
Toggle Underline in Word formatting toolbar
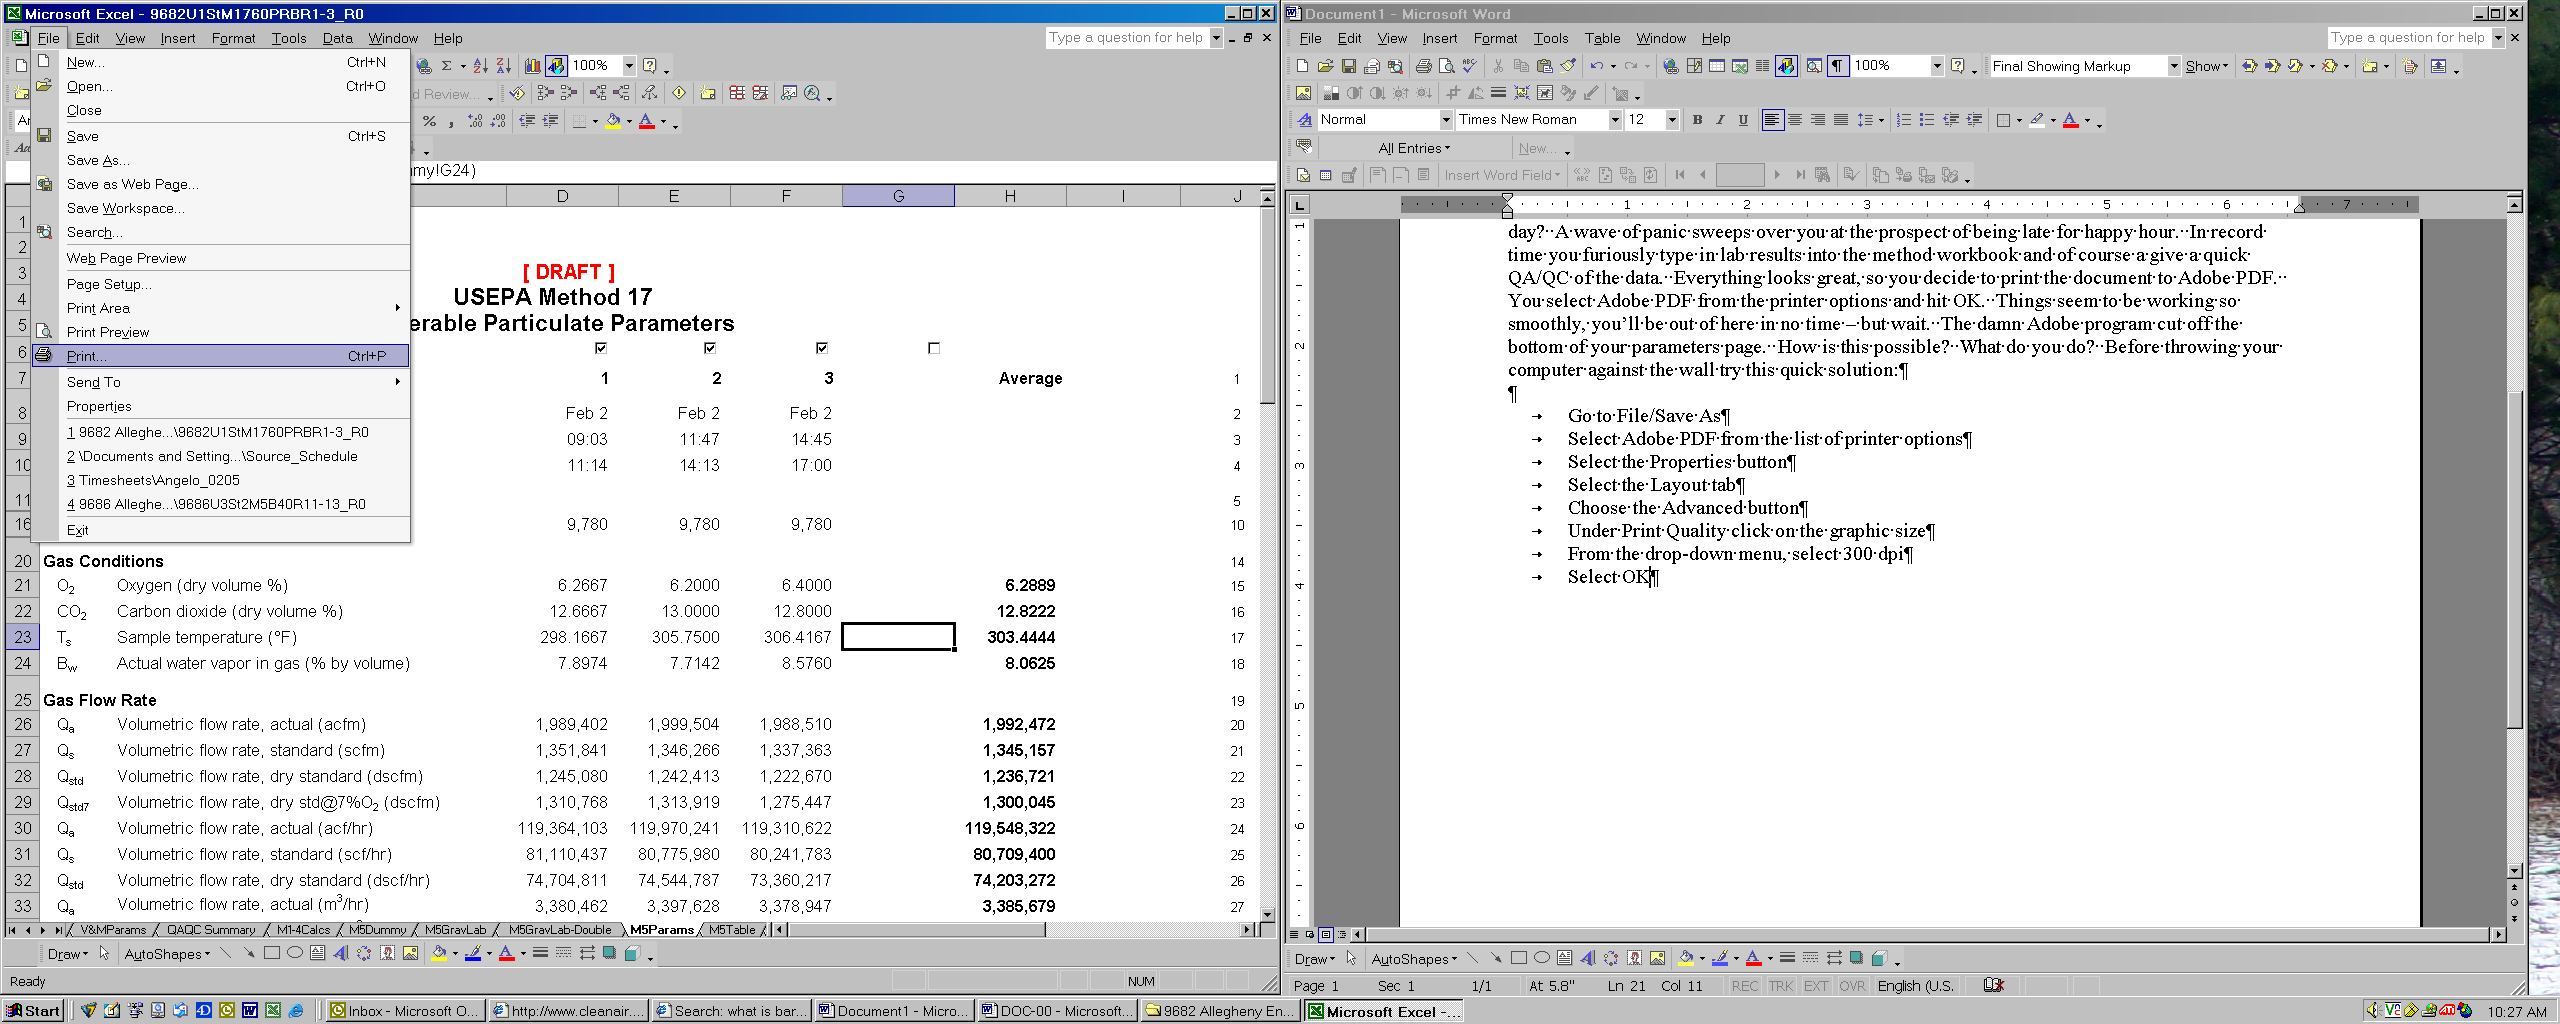(x=1743, y=120)
